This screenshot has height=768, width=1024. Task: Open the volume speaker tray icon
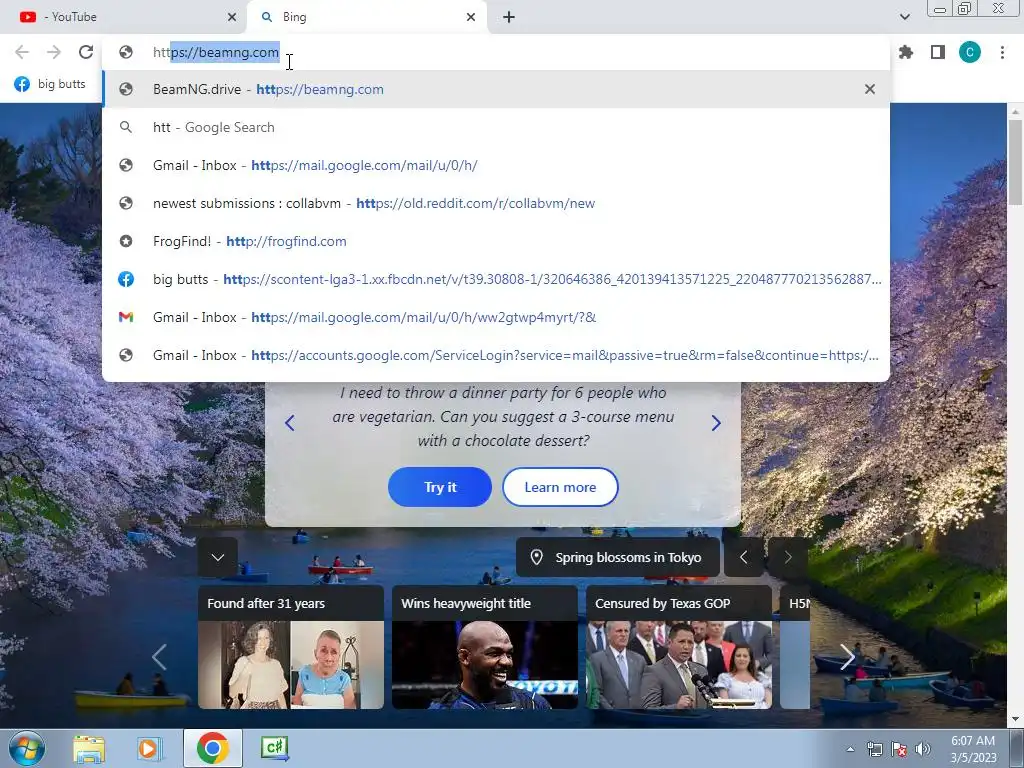[923, 749]
